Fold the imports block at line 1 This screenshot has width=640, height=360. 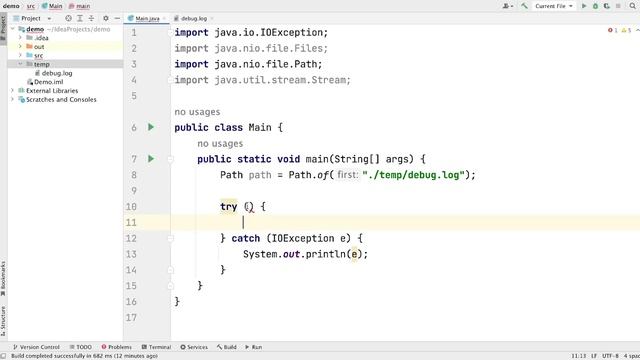(171, 33)
